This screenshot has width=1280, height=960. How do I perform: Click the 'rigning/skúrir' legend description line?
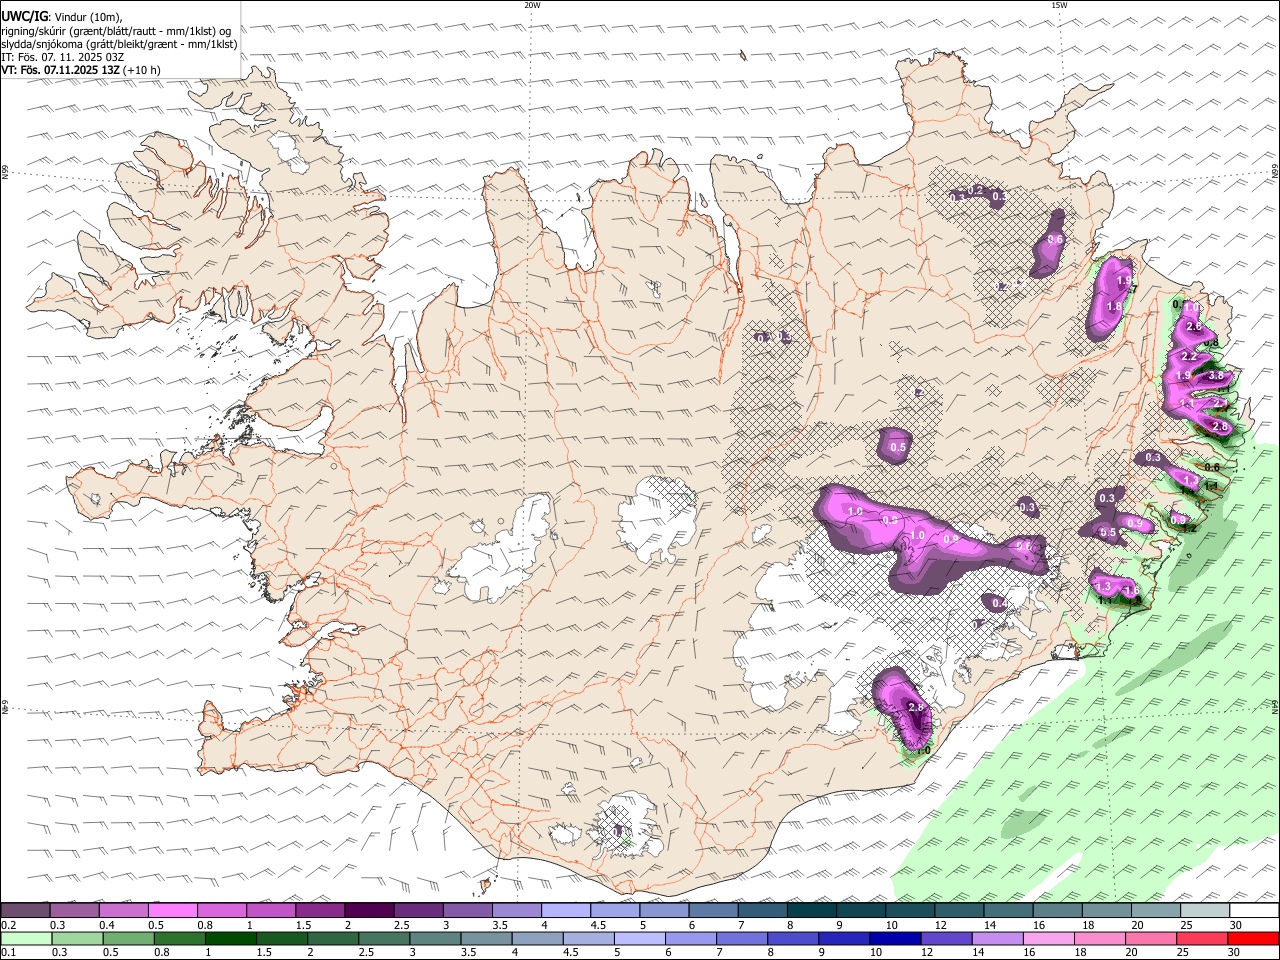[x=118, y=30]
